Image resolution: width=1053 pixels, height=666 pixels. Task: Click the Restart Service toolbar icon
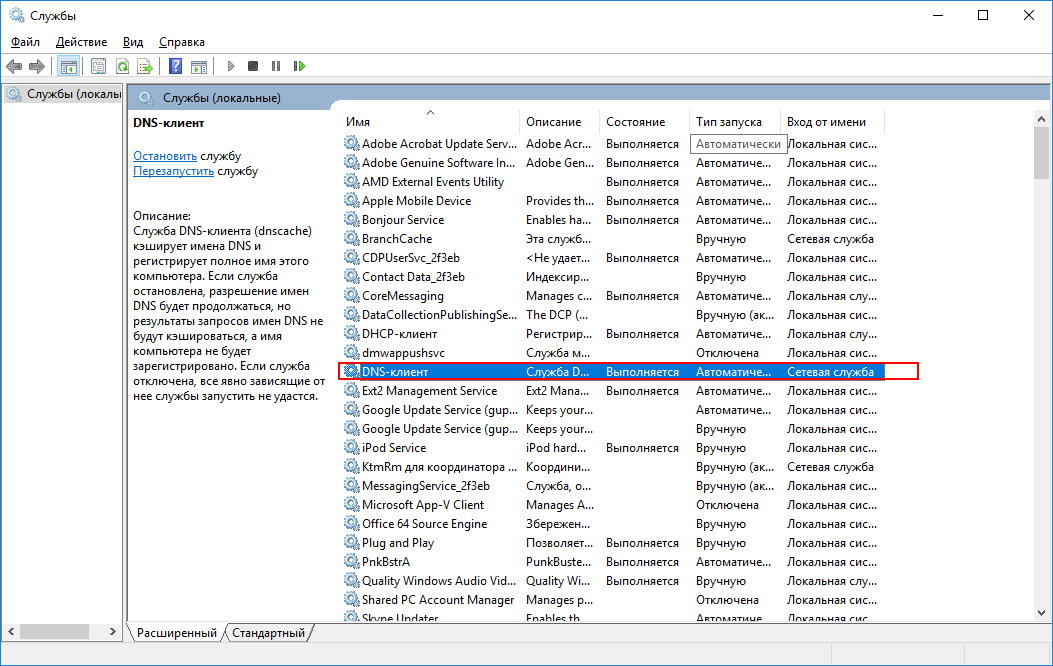click(x=299, y=66)
